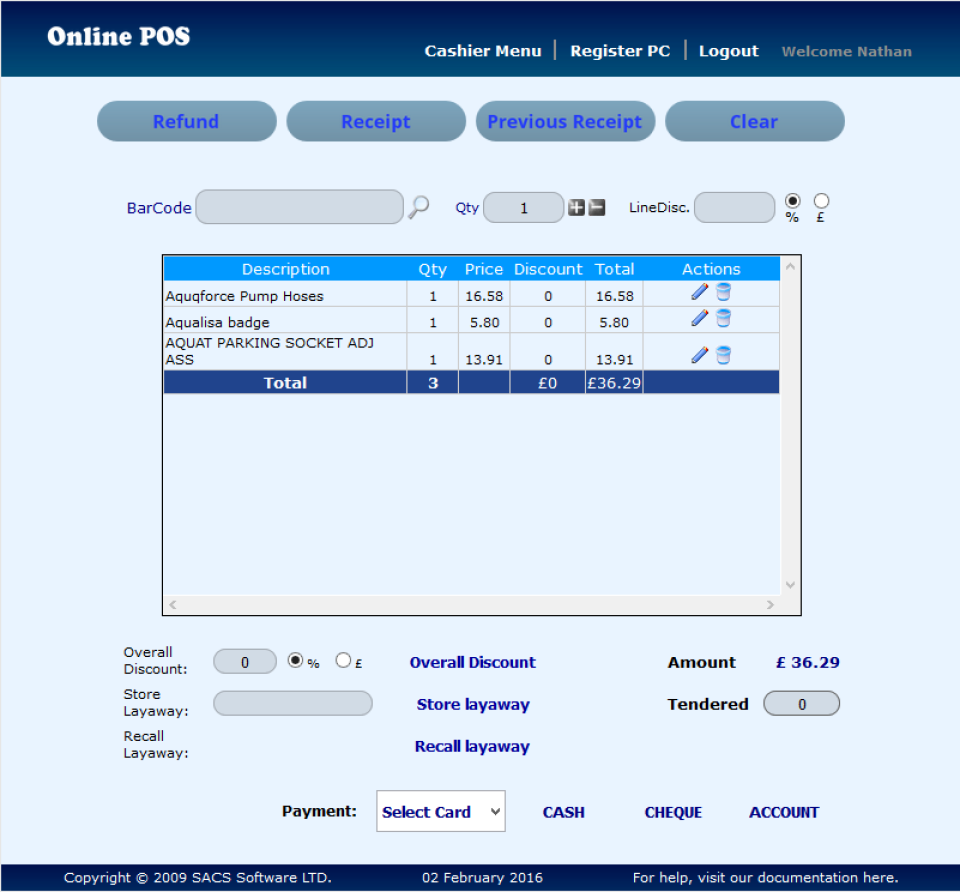The height and width of the screenshot is (892, 960).
Task: Clear the current transaction
Action: pyautogui.click(x=754, y=121)
